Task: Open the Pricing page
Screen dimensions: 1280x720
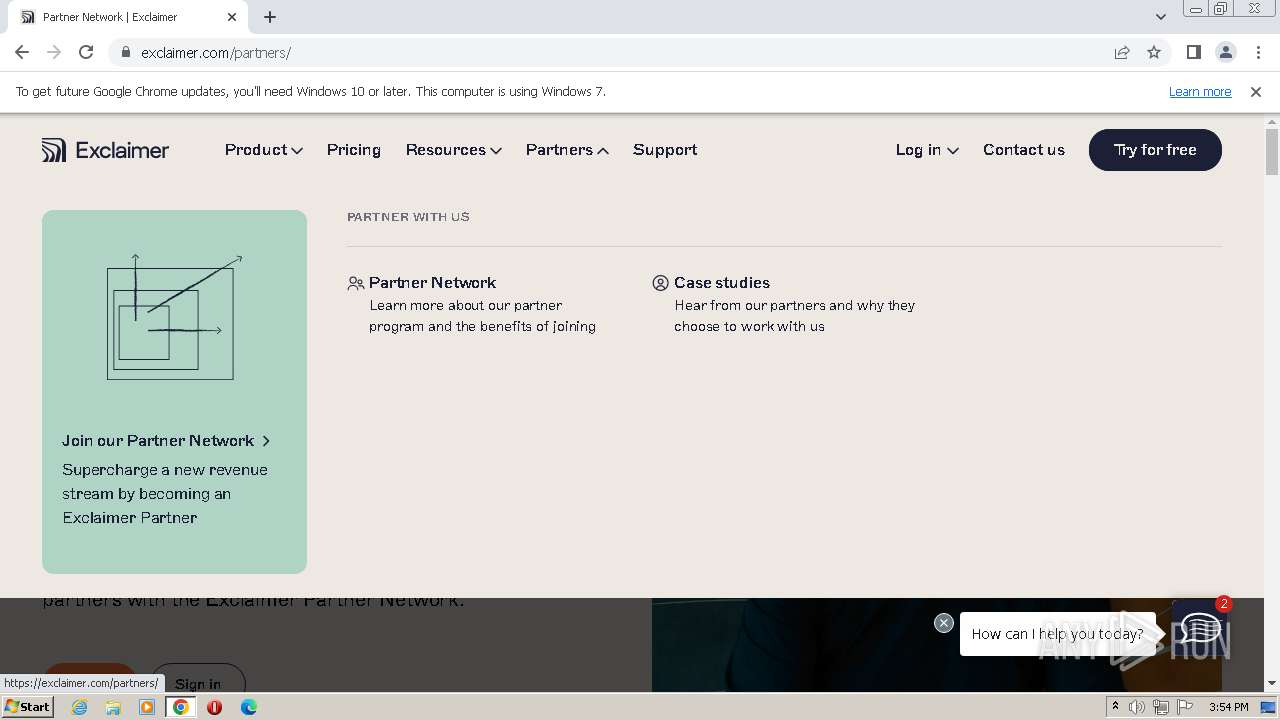Action: coord(354,150)
